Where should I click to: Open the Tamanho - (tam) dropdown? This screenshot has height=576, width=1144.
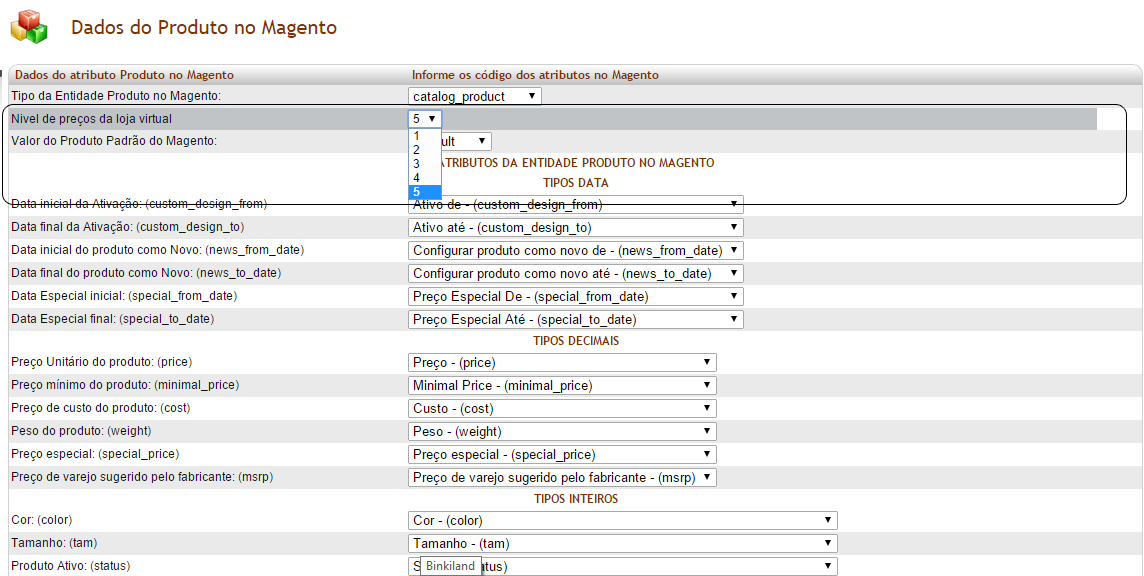[x=622, y=543]
